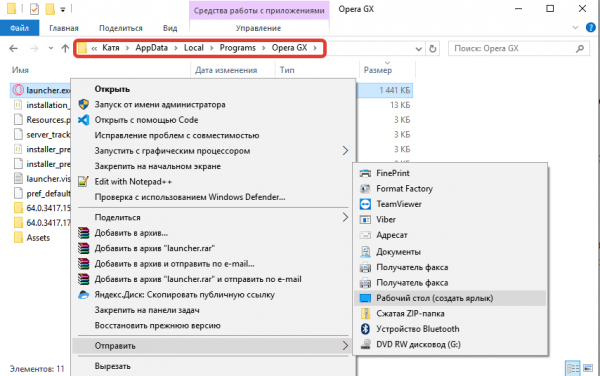Click the admin shield icon beside Запуск от имени администратора
The height and width of the screenshot is (376, 600).
pos(83,104)
